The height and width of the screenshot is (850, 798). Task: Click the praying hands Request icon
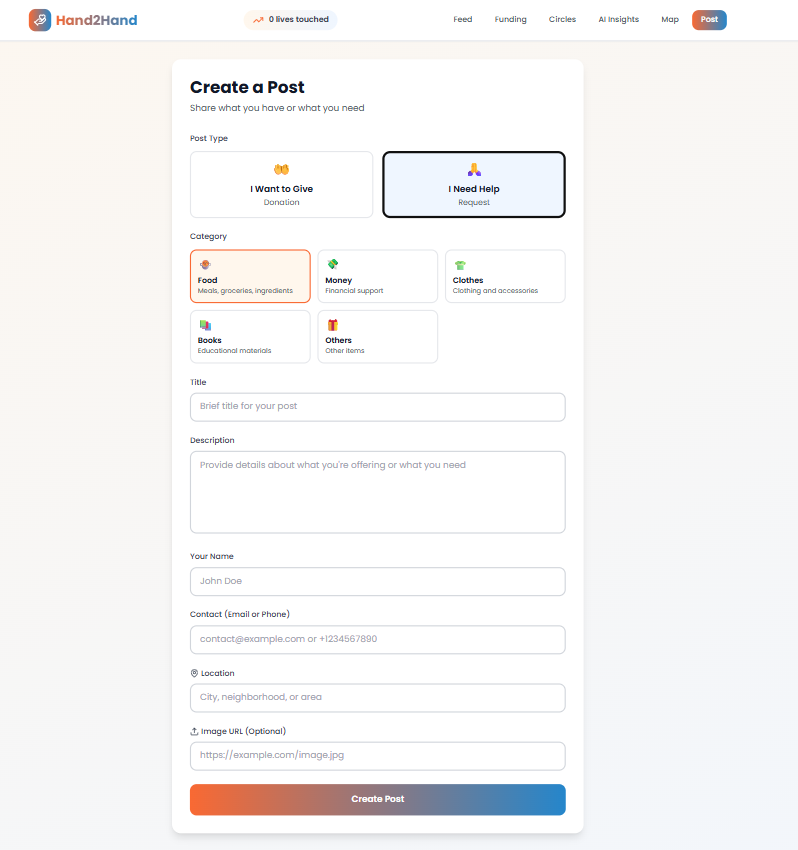click(474, 170)
